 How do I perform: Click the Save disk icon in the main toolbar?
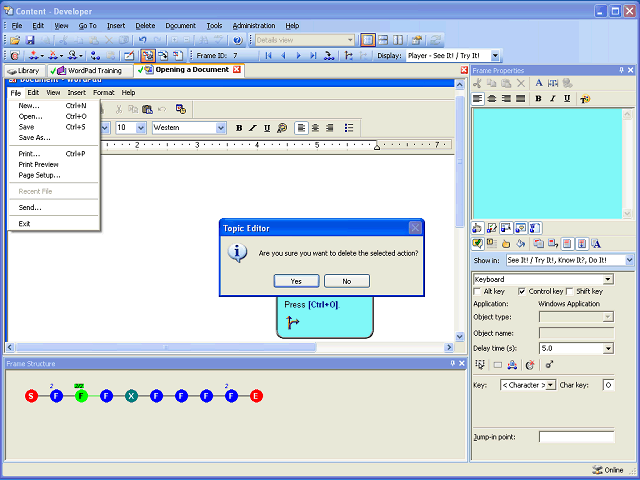tap(30, 40)
